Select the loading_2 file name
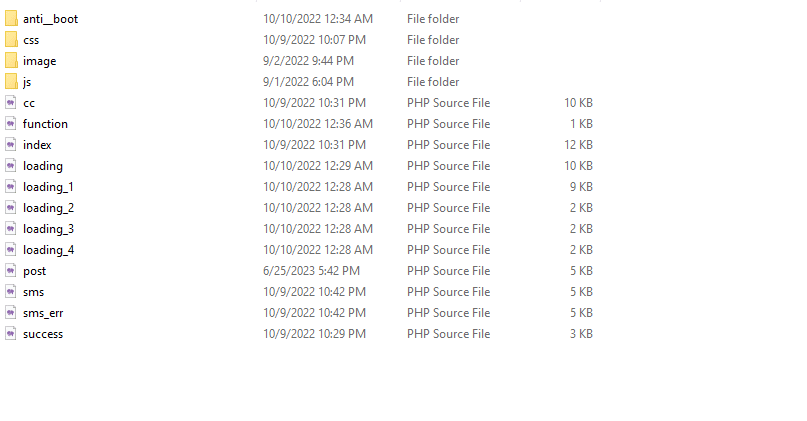This screenshot has height=421, width=807. pos(48,208)
